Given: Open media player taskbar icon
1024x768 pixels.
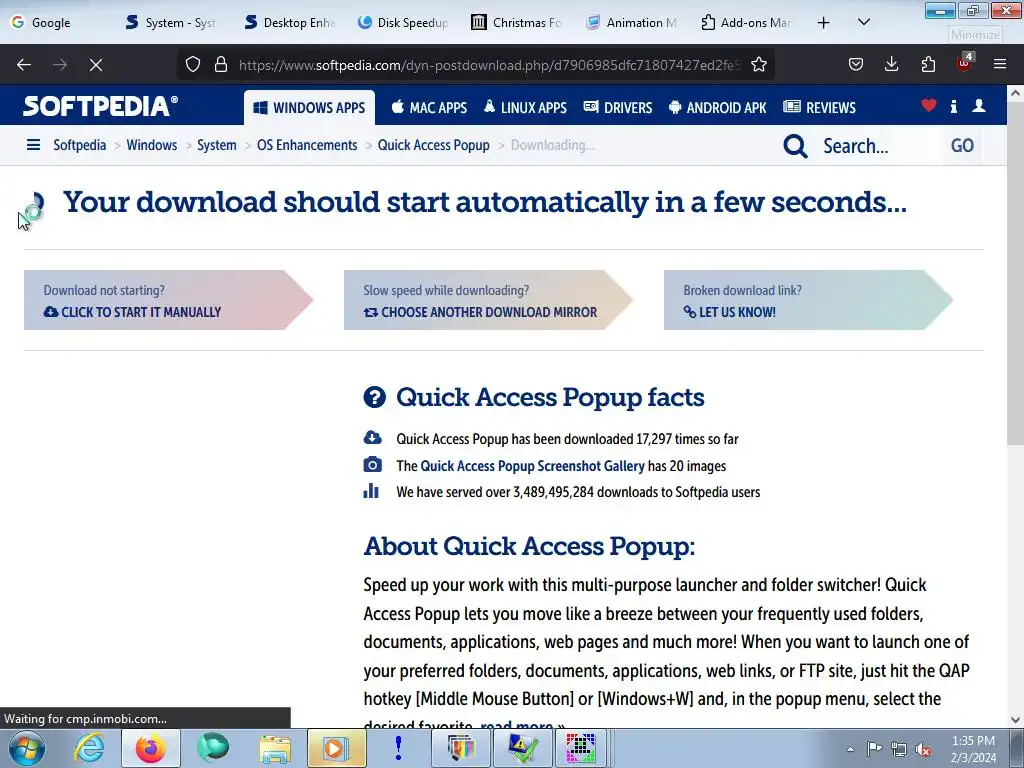Looking at the screenshot, I should tap(336, 748).
